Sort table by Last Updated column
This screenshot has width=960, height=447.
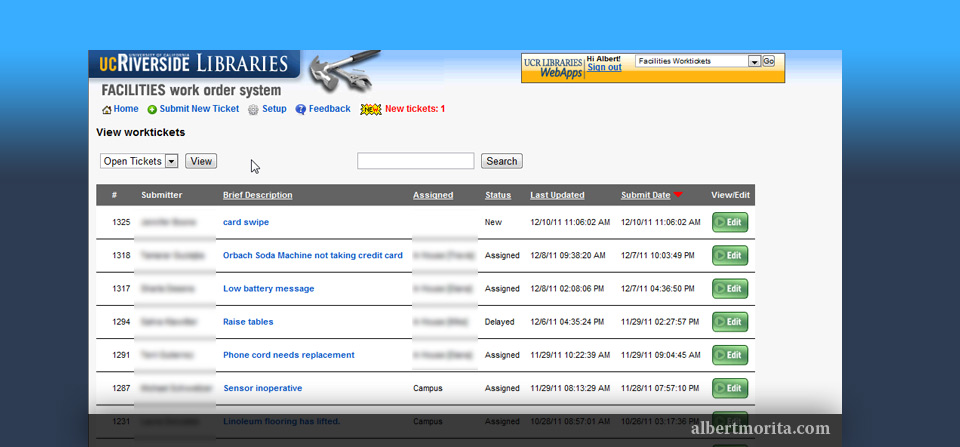pos(557,195)
